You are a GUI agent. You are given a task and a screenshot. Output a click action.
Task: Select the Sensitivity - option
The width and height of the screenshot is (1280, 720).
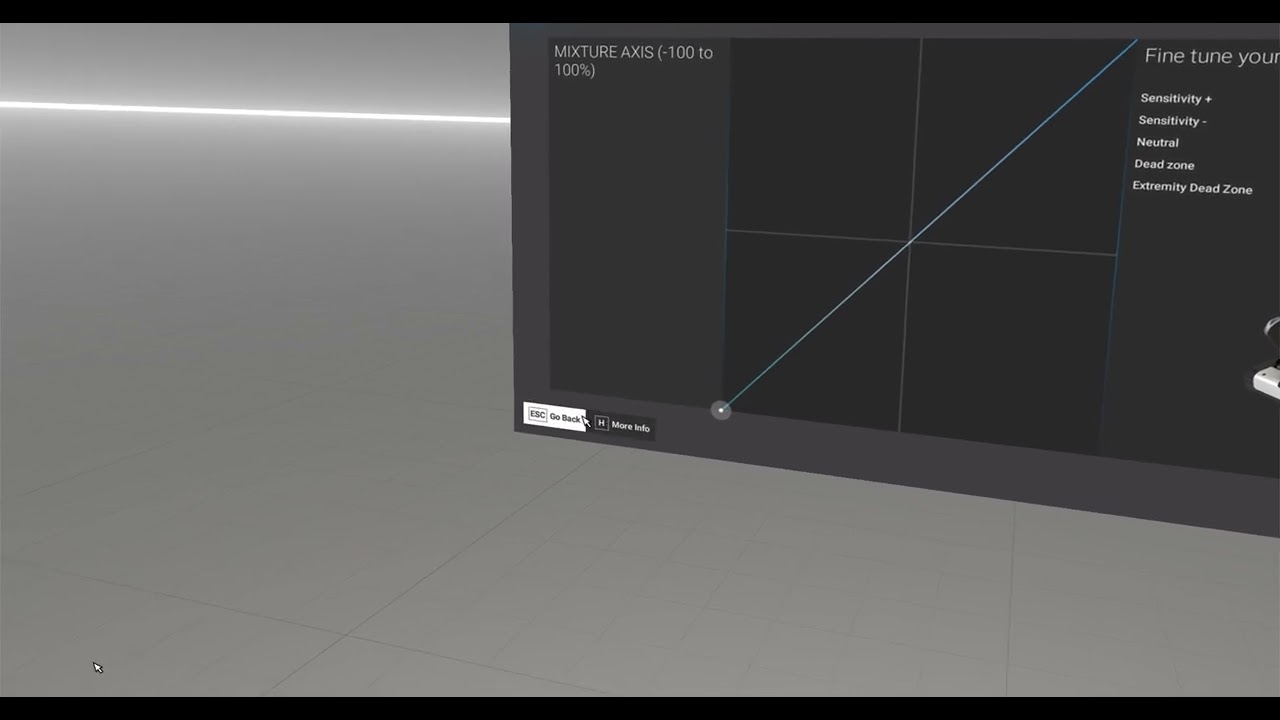pyautogui.click(x=1172, y=120)
